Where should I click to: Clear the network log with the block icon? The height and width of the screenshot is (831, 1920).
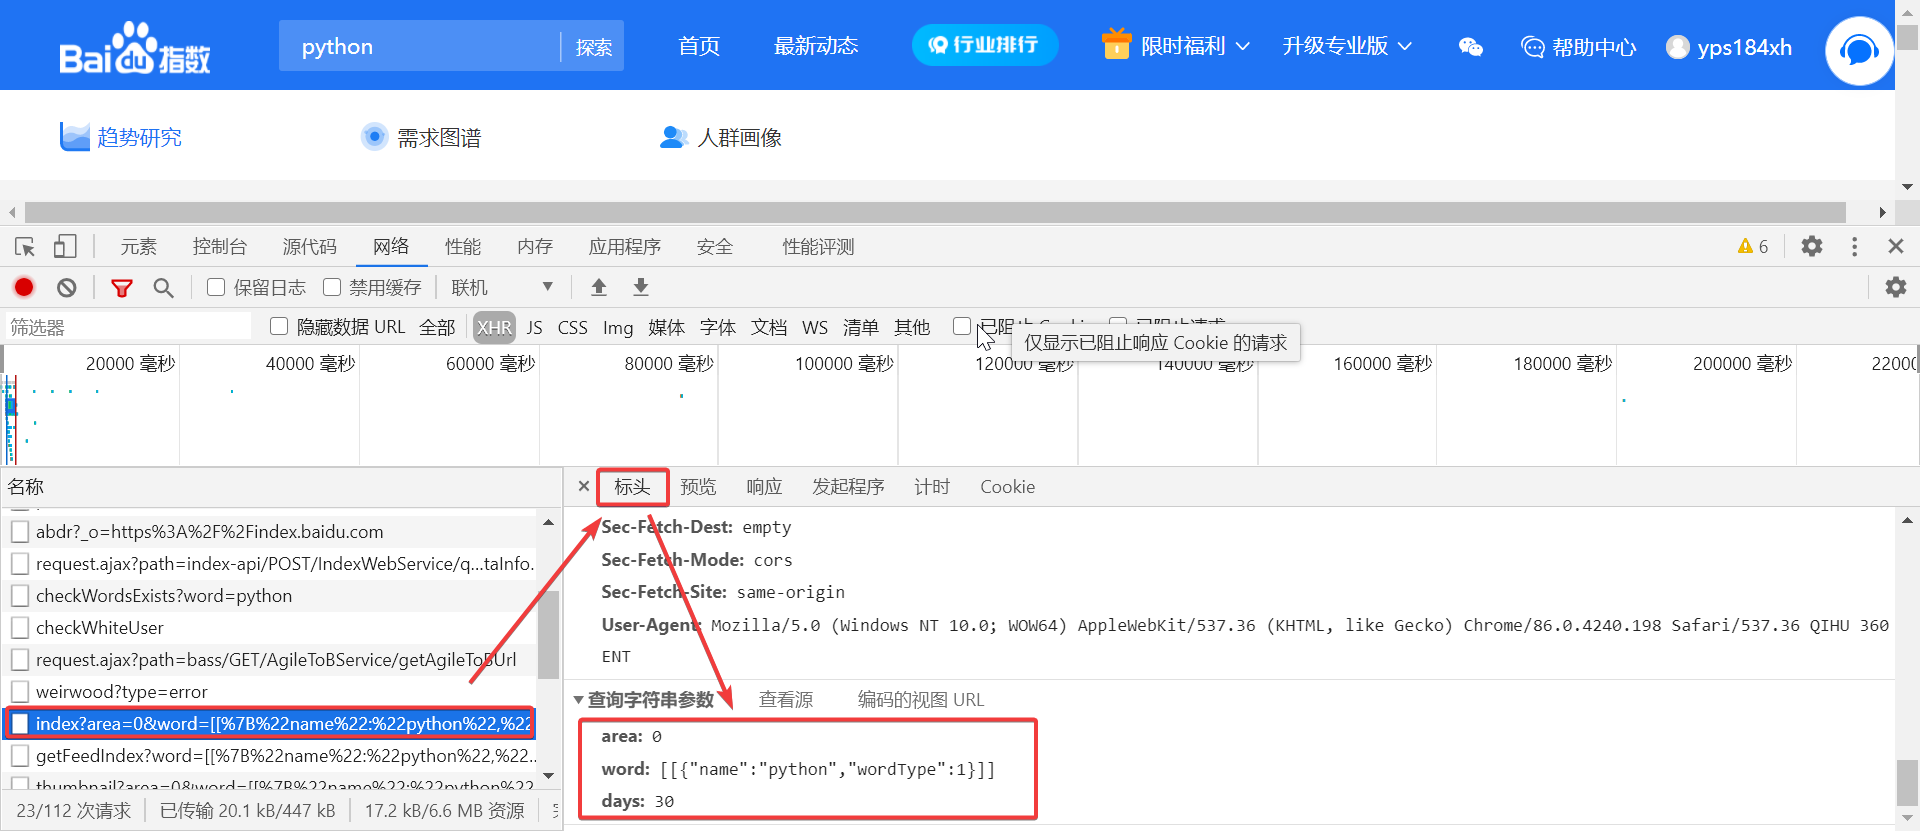point(67,288)
